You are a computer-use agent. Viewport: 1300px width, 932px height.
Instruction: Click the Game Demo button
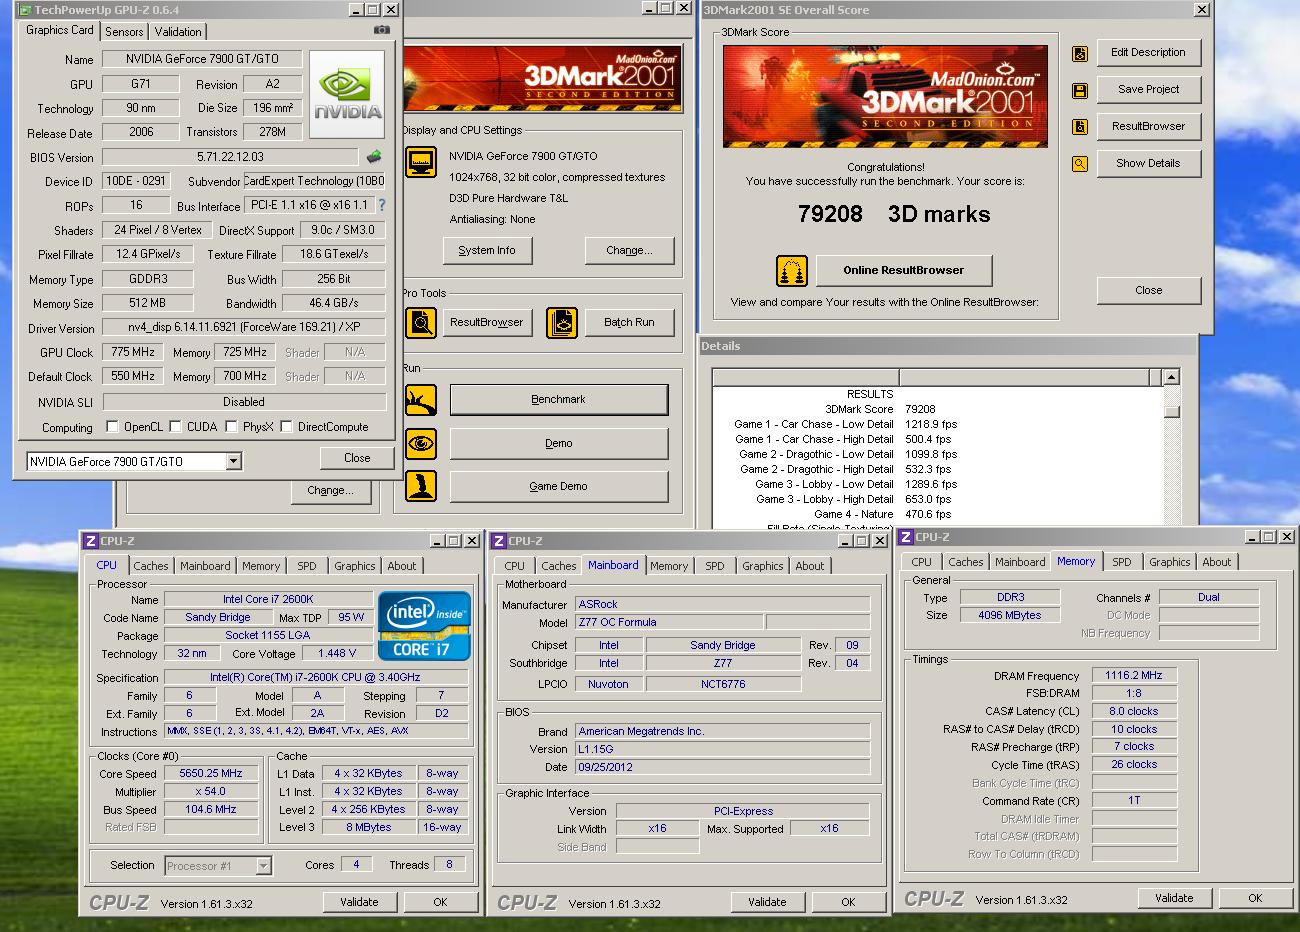point(559,486)
